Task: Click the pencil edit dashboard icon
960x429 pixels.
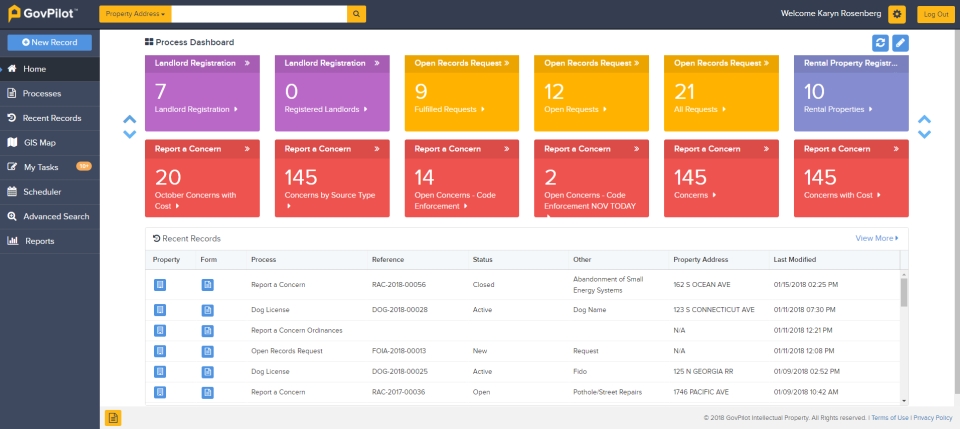Action: 900,42
